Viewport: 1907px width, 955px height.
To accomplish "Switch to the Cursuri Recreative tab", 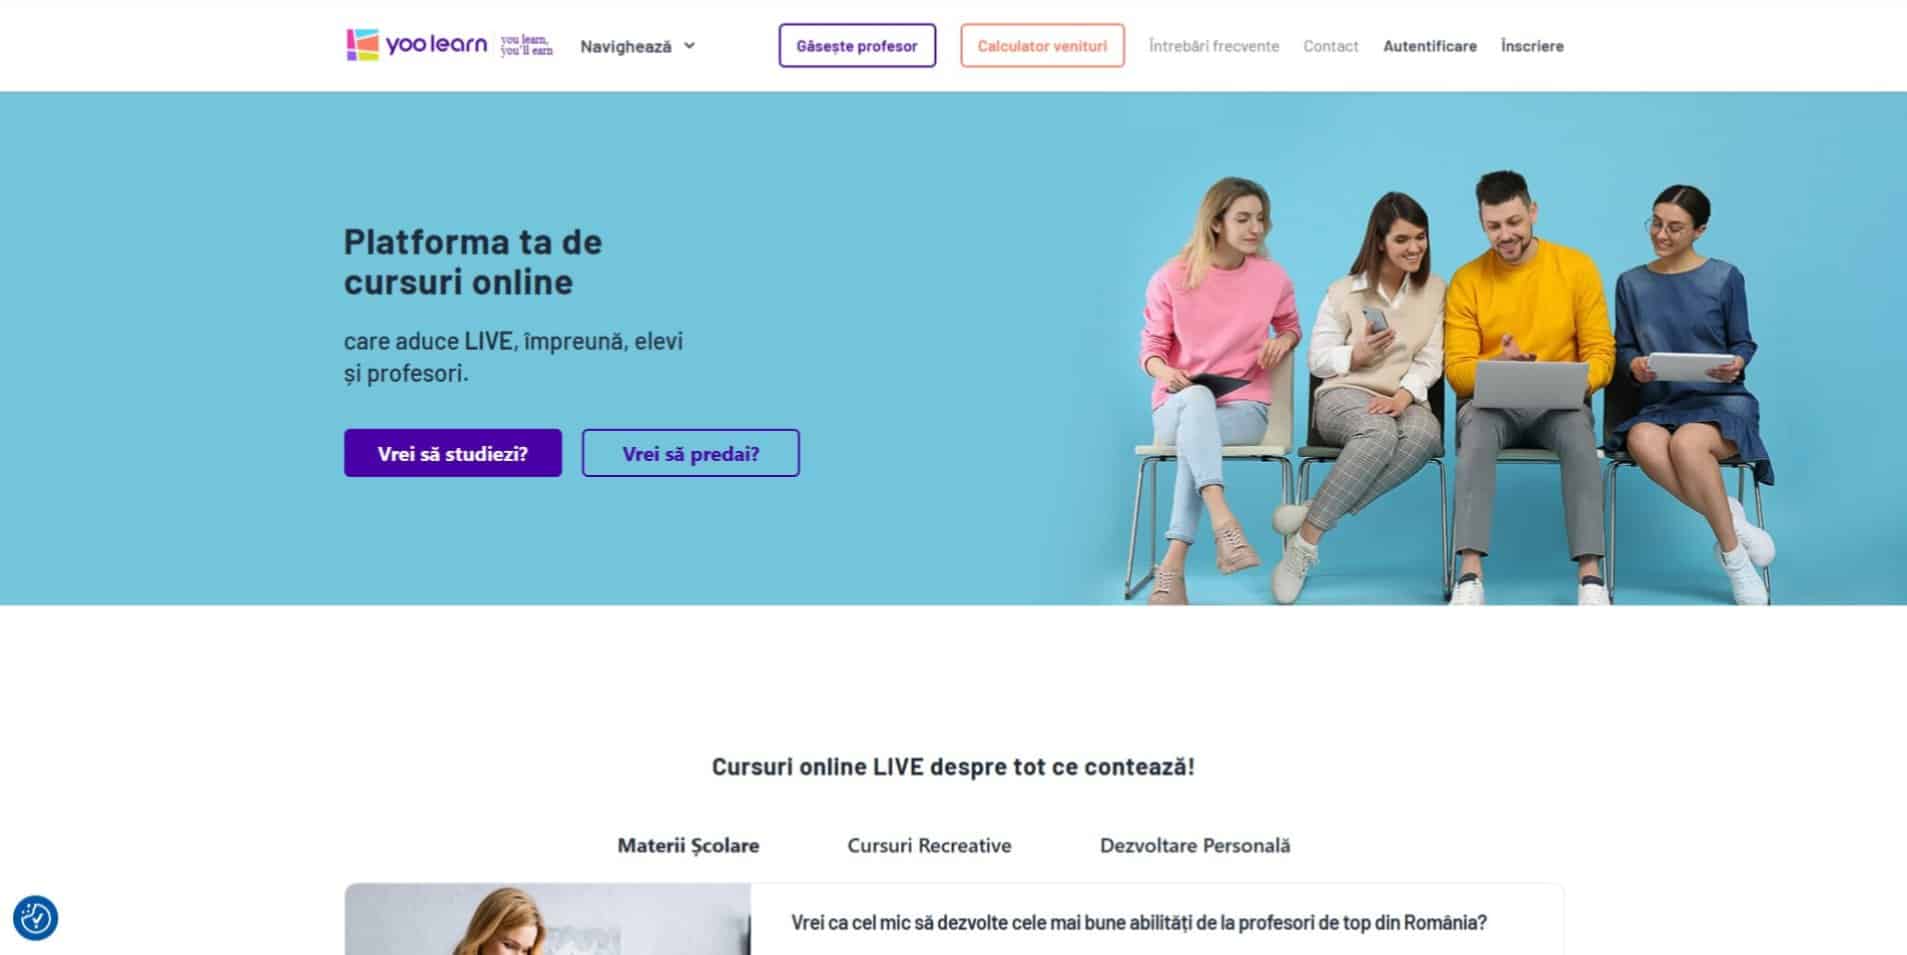I will point(929,845).
